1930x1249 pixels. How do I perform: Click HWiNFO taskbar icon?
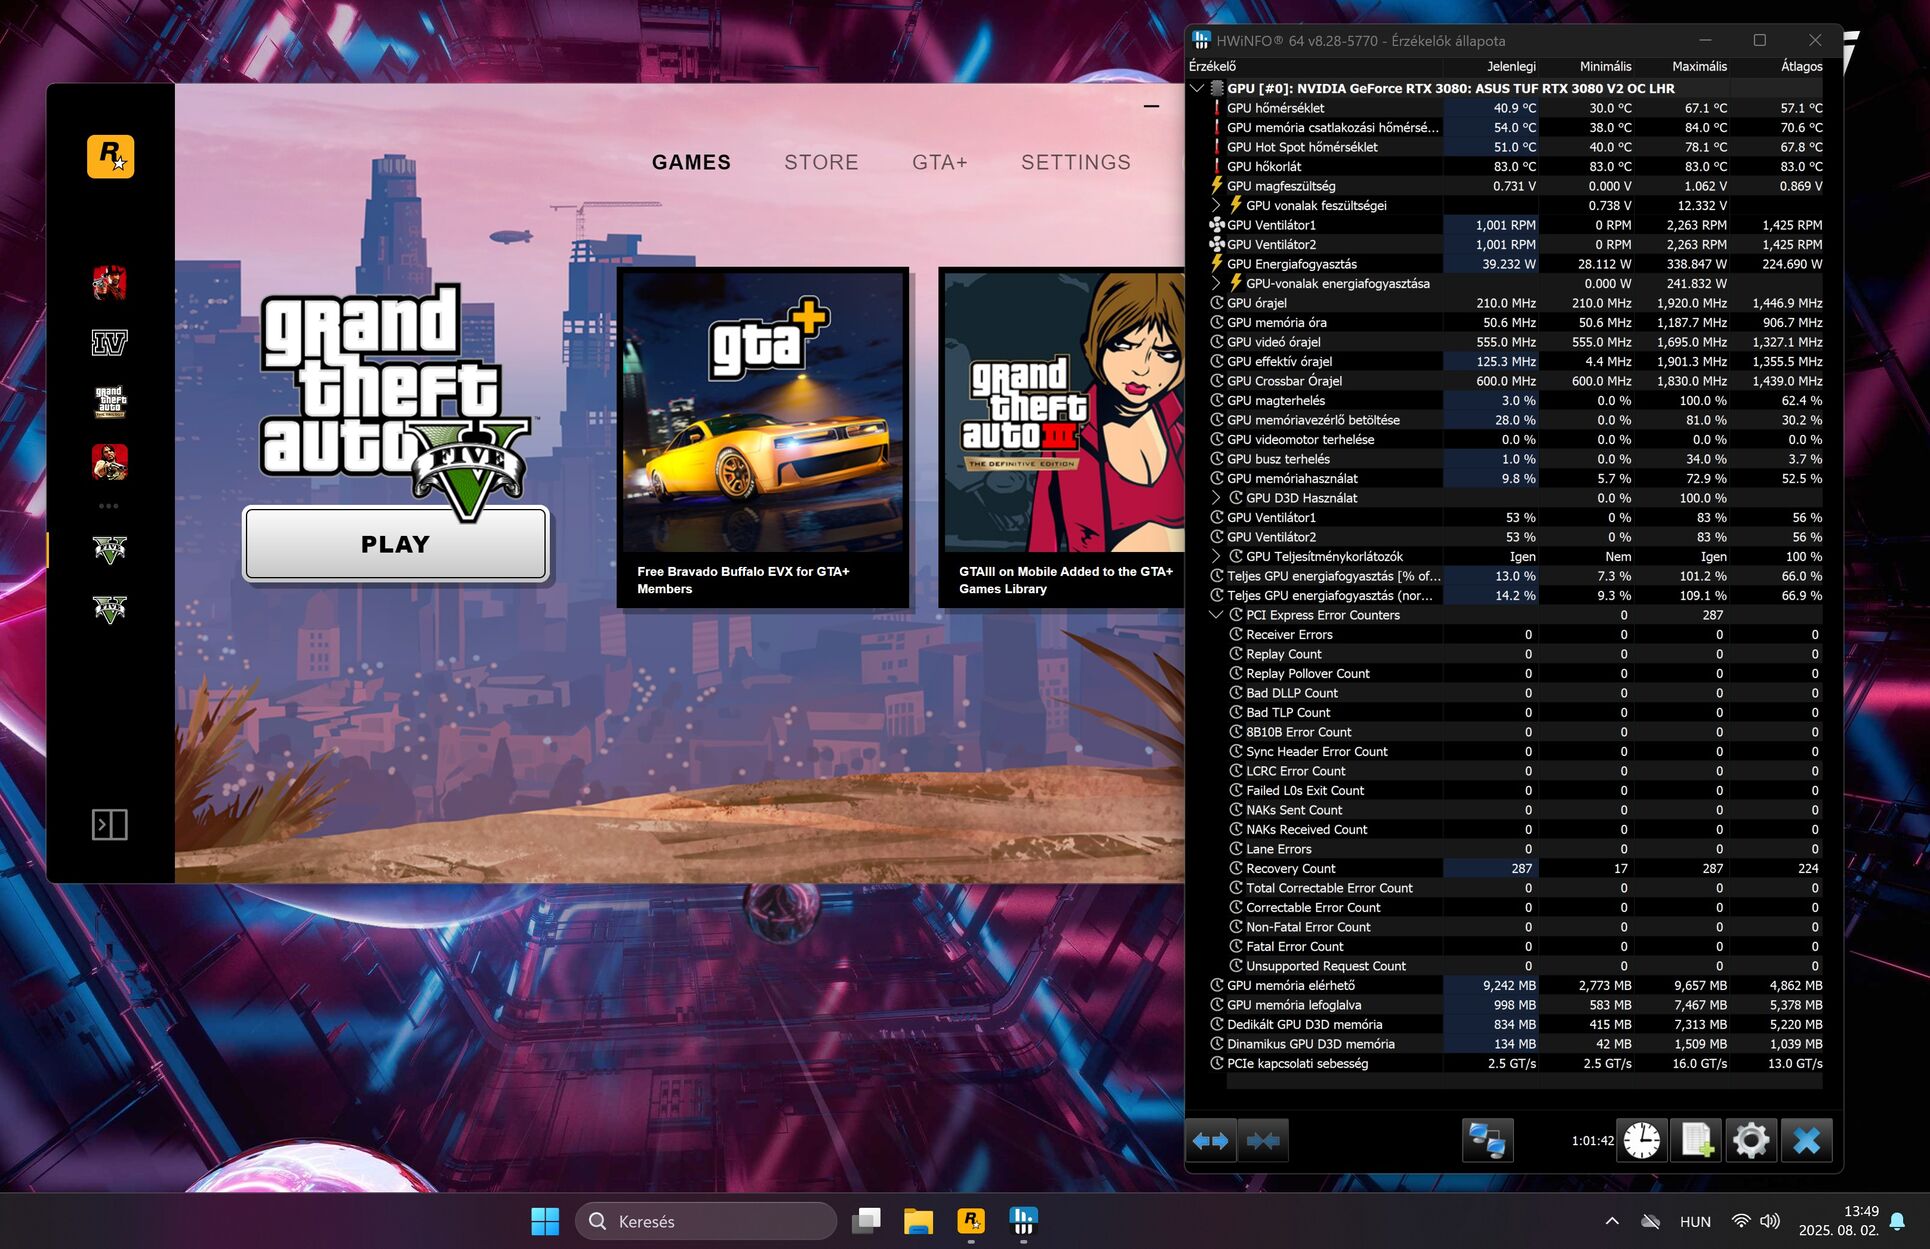point(1023,1221)
